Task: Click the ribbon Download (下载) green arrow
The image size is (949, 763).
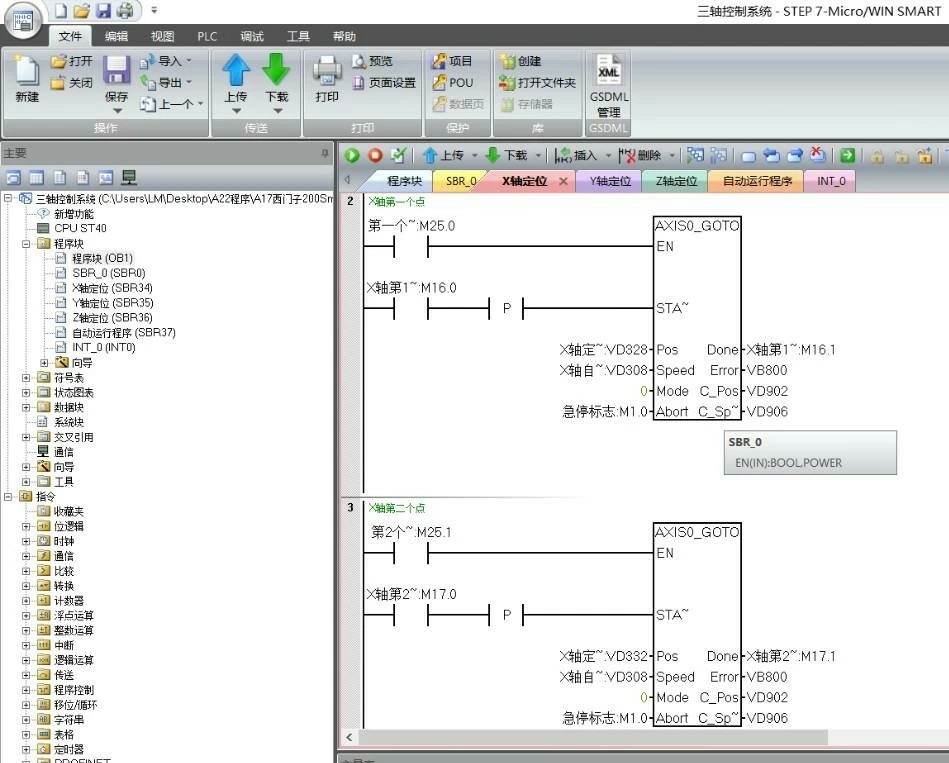Action: 277,69
